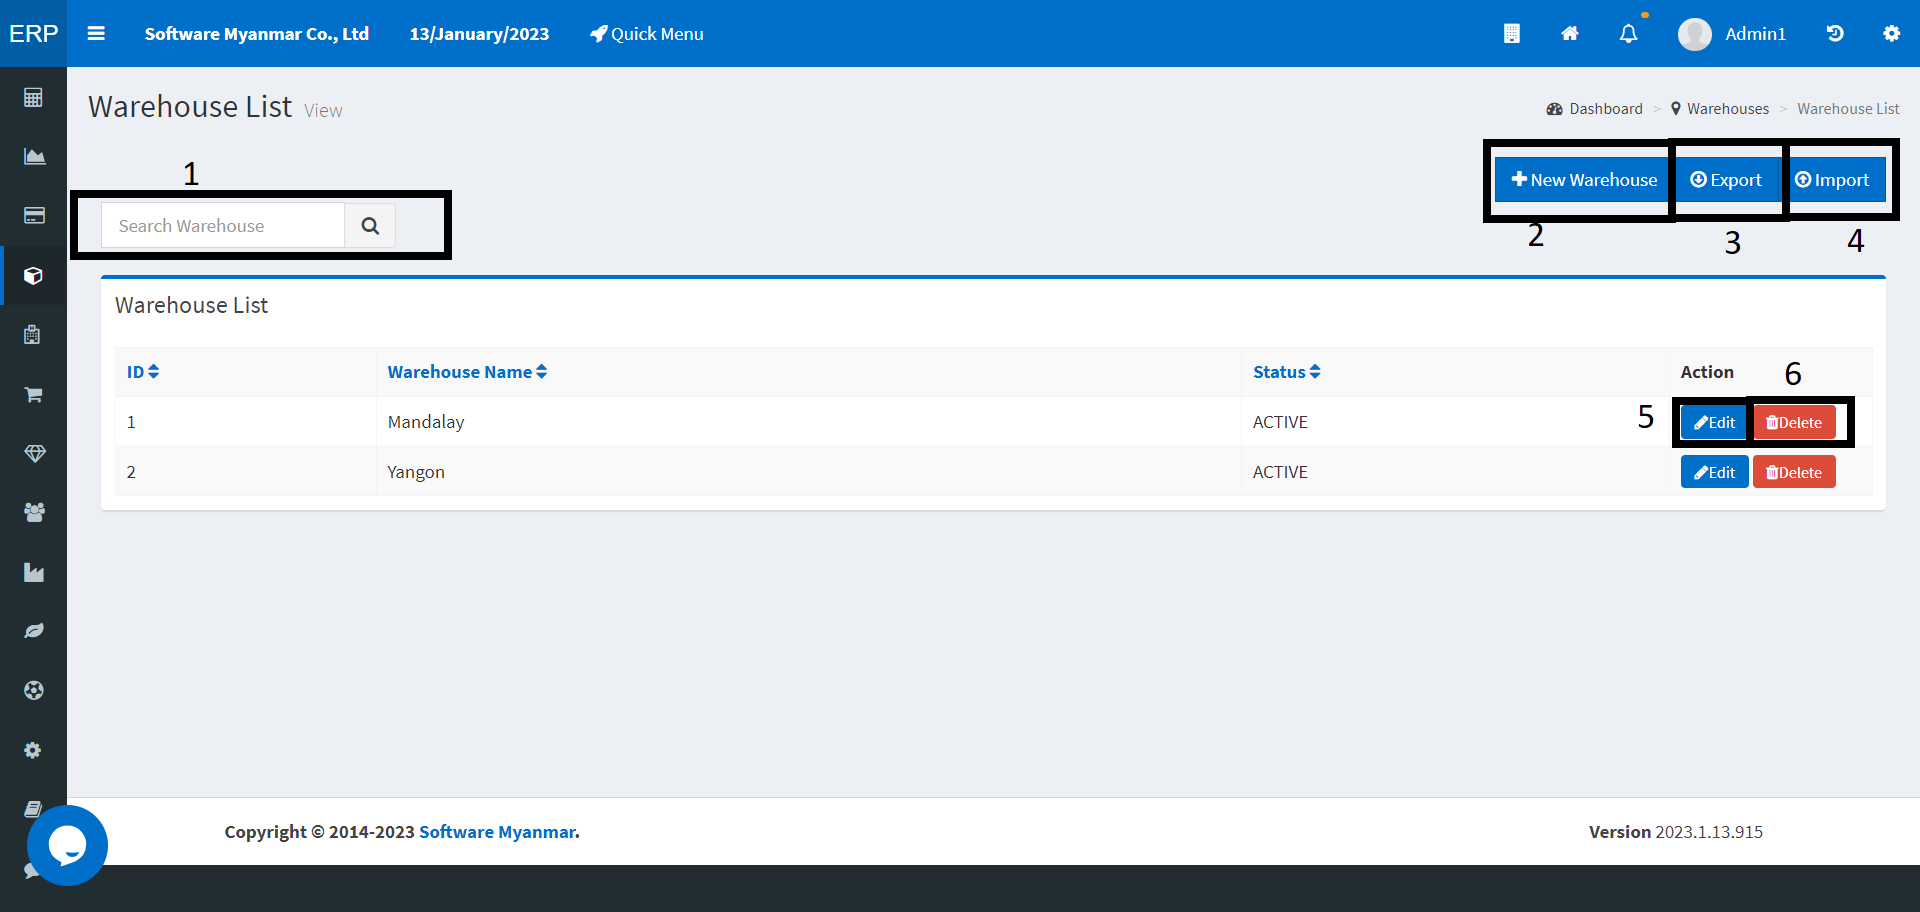1920x912 pixels.
Task: Open the soccer ball sidebar icon
Action: (x=34, y=690)
